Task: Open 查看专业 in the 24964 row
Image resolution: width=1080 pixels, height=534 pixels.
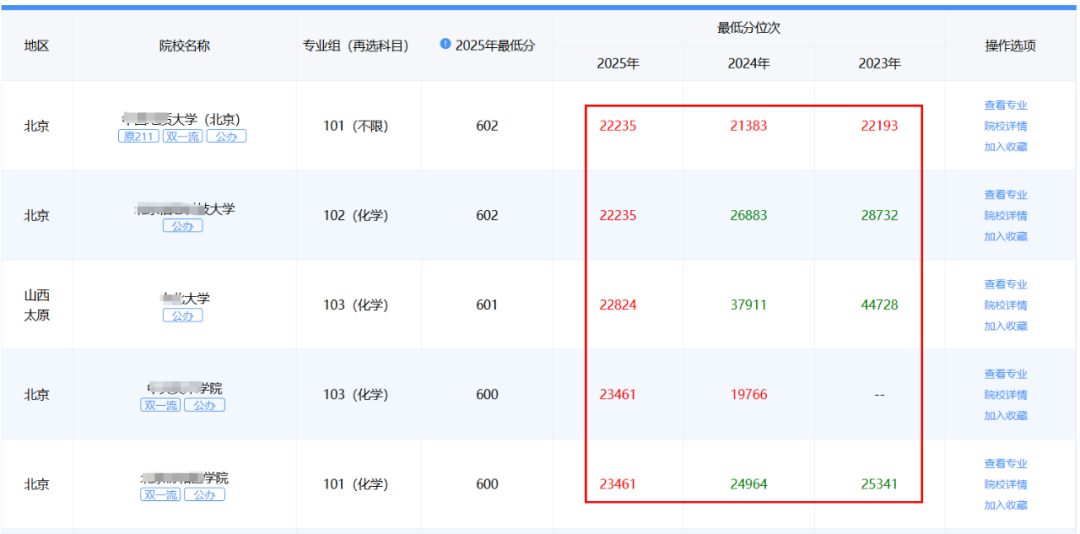Action: (1006, 464)
